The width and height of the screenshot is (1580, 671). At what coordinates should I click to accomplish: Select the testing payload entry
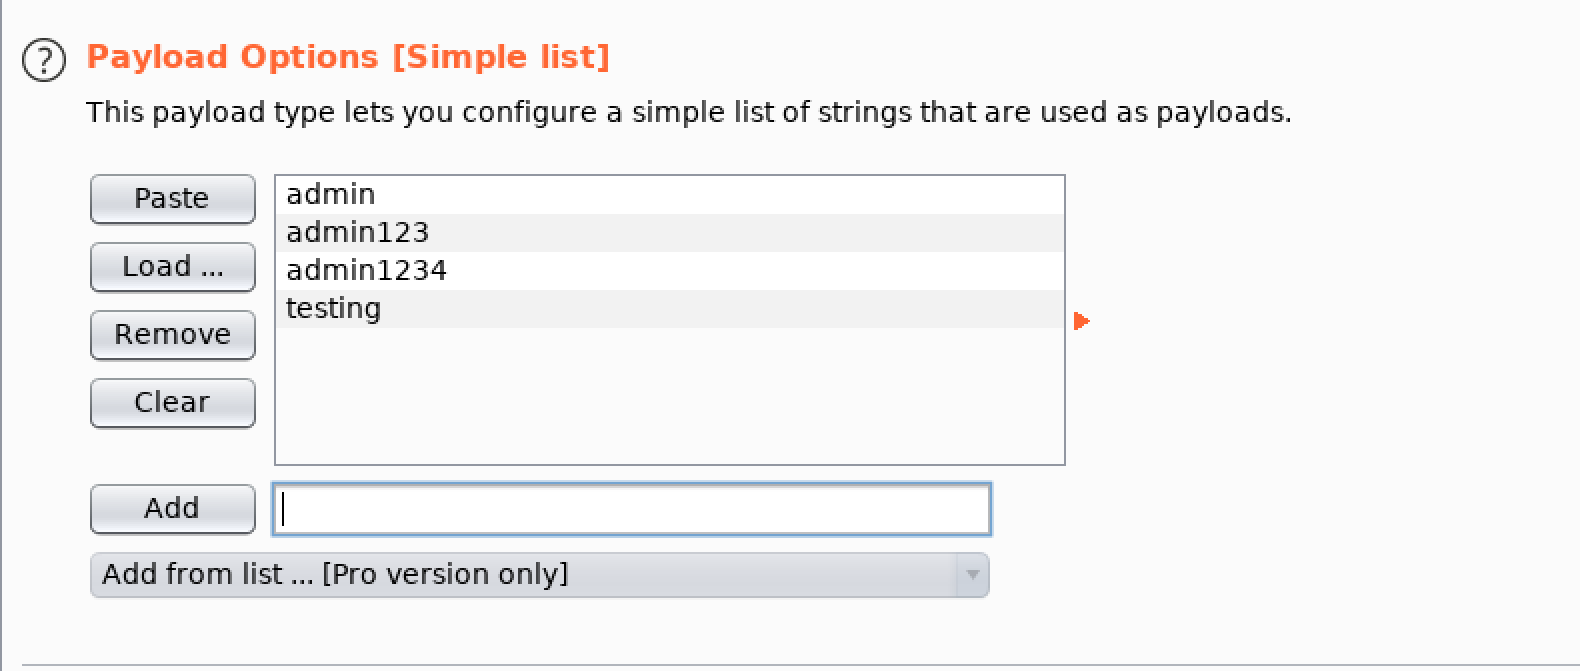pos(669,308)
